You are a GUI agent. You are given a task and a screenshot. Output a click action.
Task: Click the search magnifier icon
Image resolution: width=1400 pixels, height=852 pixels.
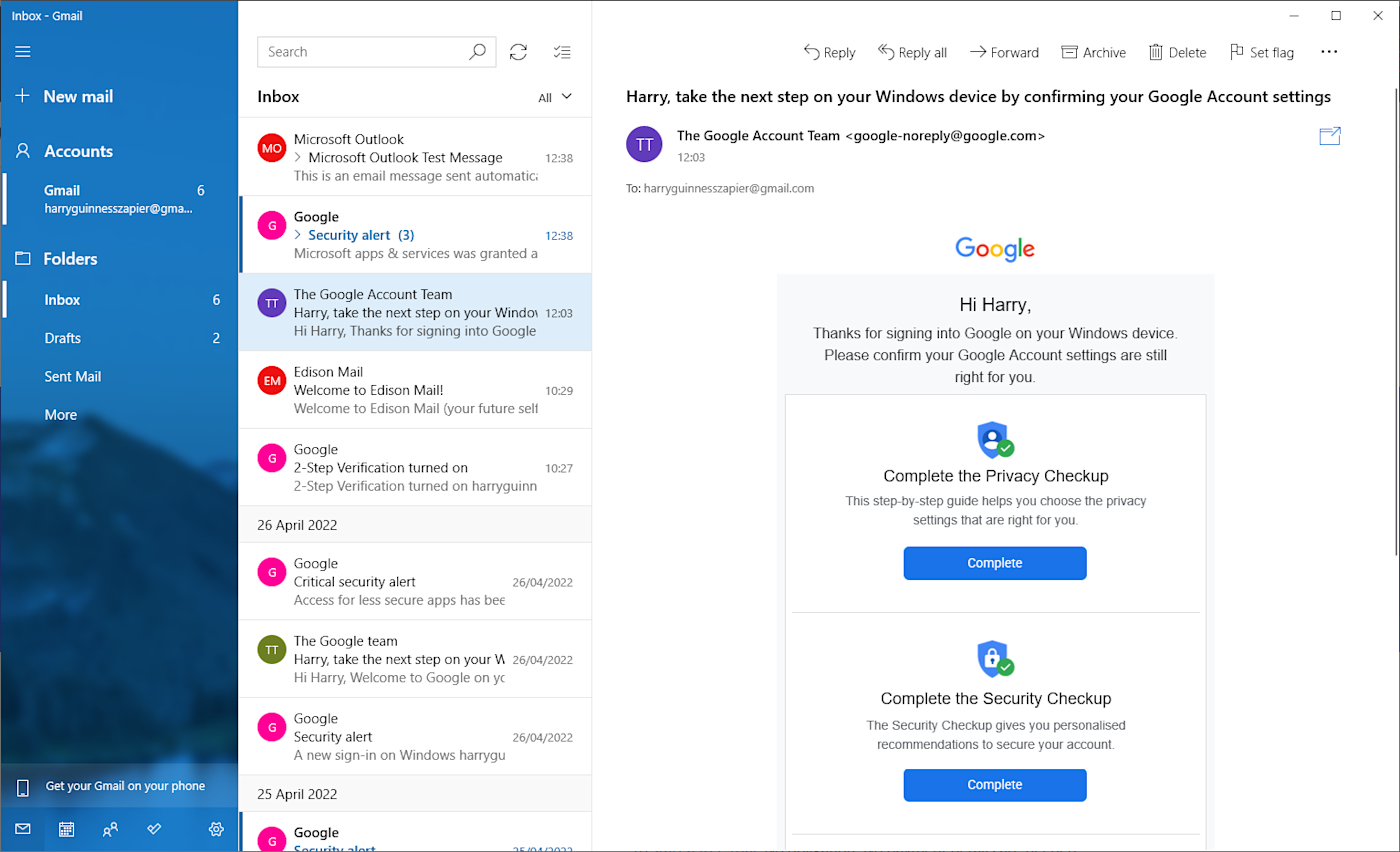[478, 52]
